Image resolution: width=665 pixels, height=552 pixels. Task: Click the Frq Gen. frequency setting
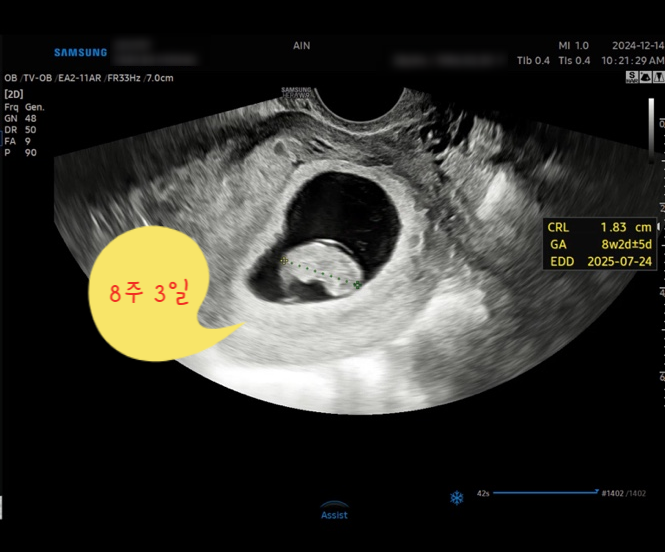pyautogui.click(x=24, y=107)
